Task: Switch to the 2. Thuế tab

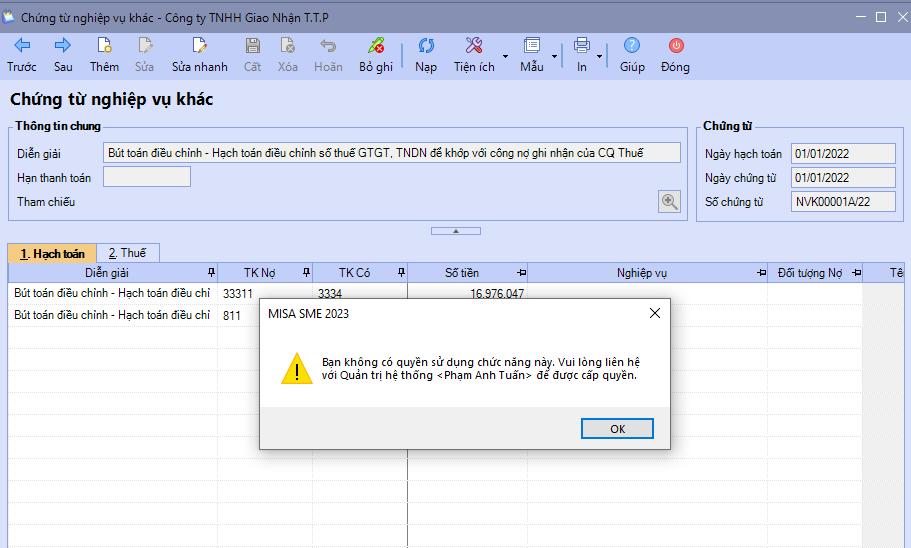Action: coord(127,253)
